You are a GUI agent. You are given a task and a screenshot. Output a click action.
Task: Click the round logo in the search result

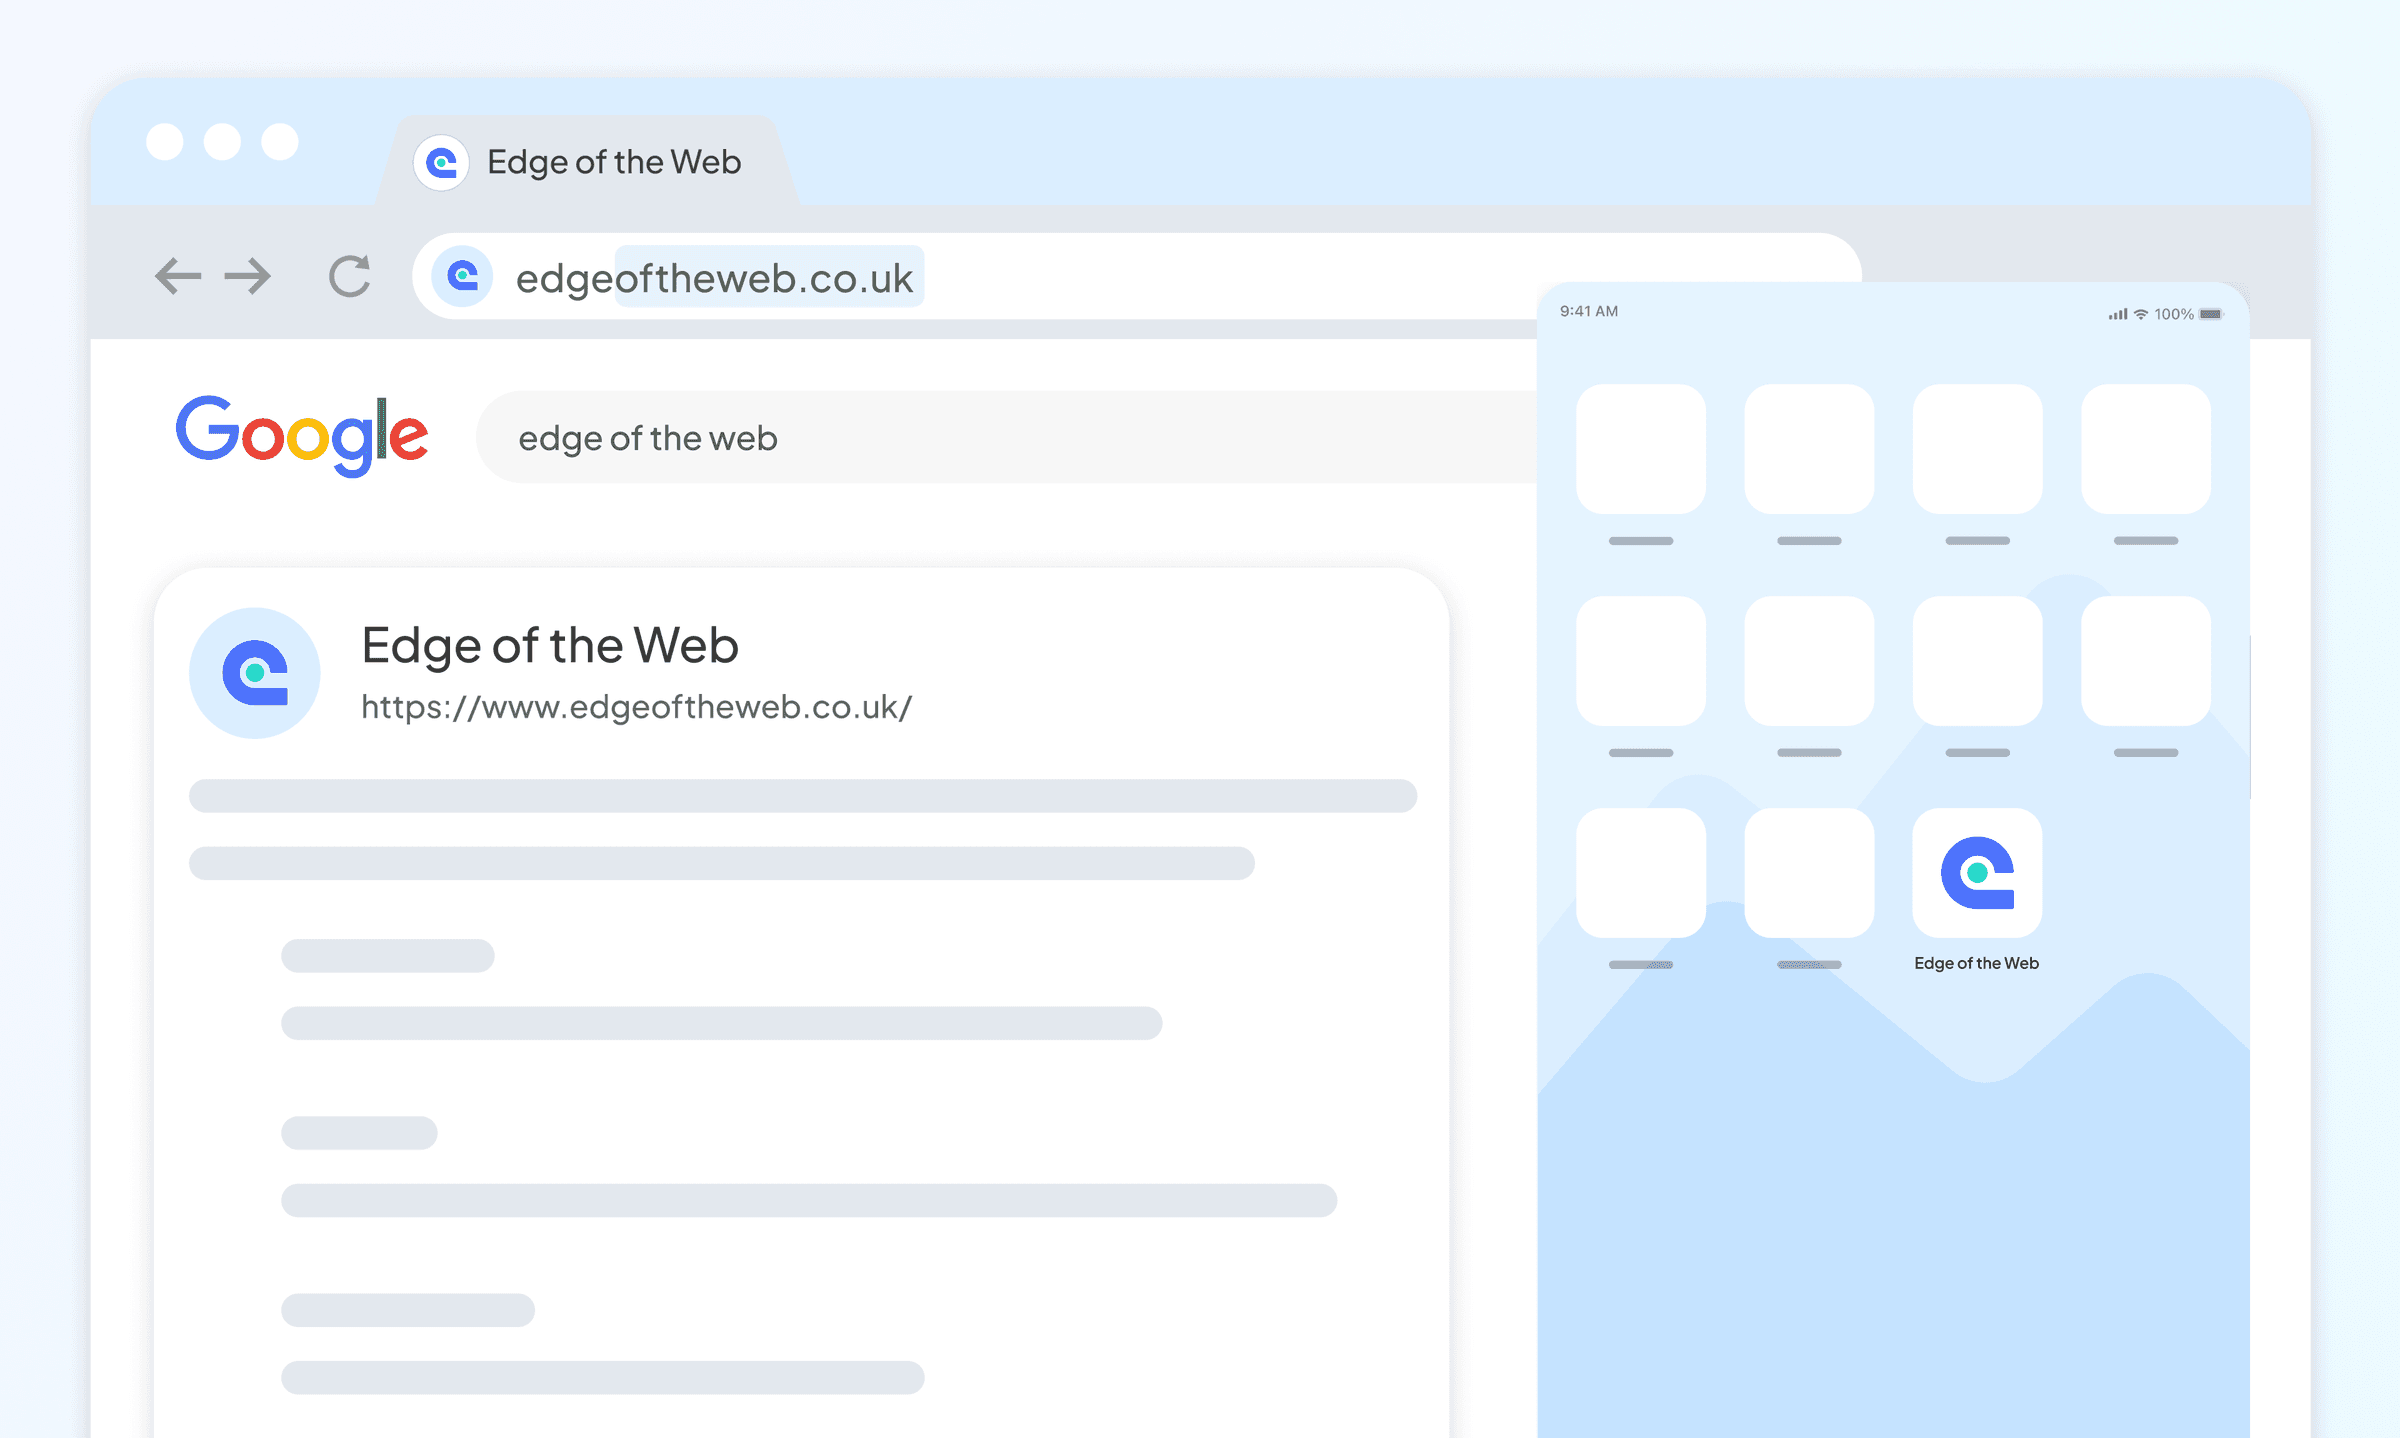(x=255, y=673)
